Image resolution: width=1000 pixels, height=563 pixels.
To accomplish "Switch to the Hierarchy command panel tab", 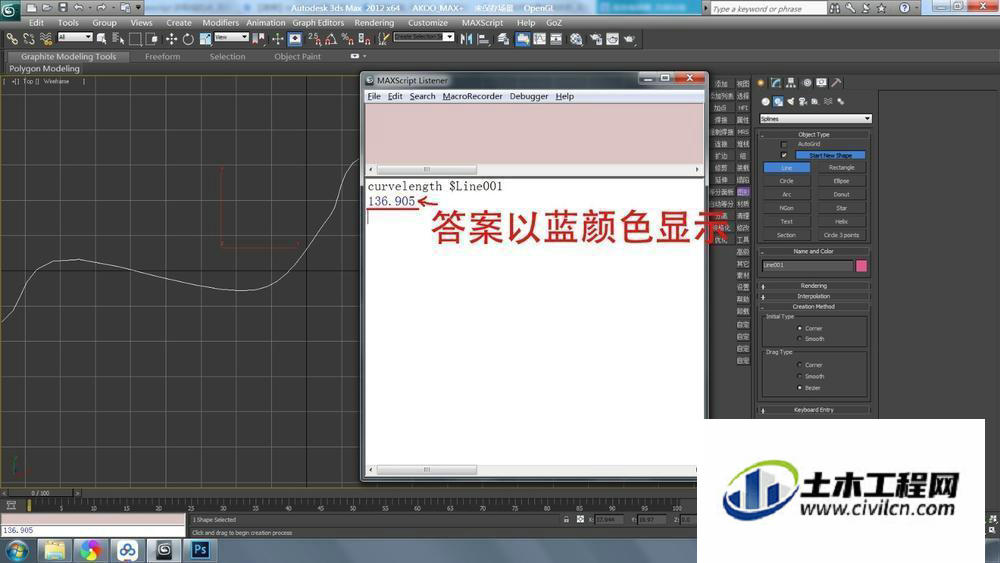I will (791, 83).
